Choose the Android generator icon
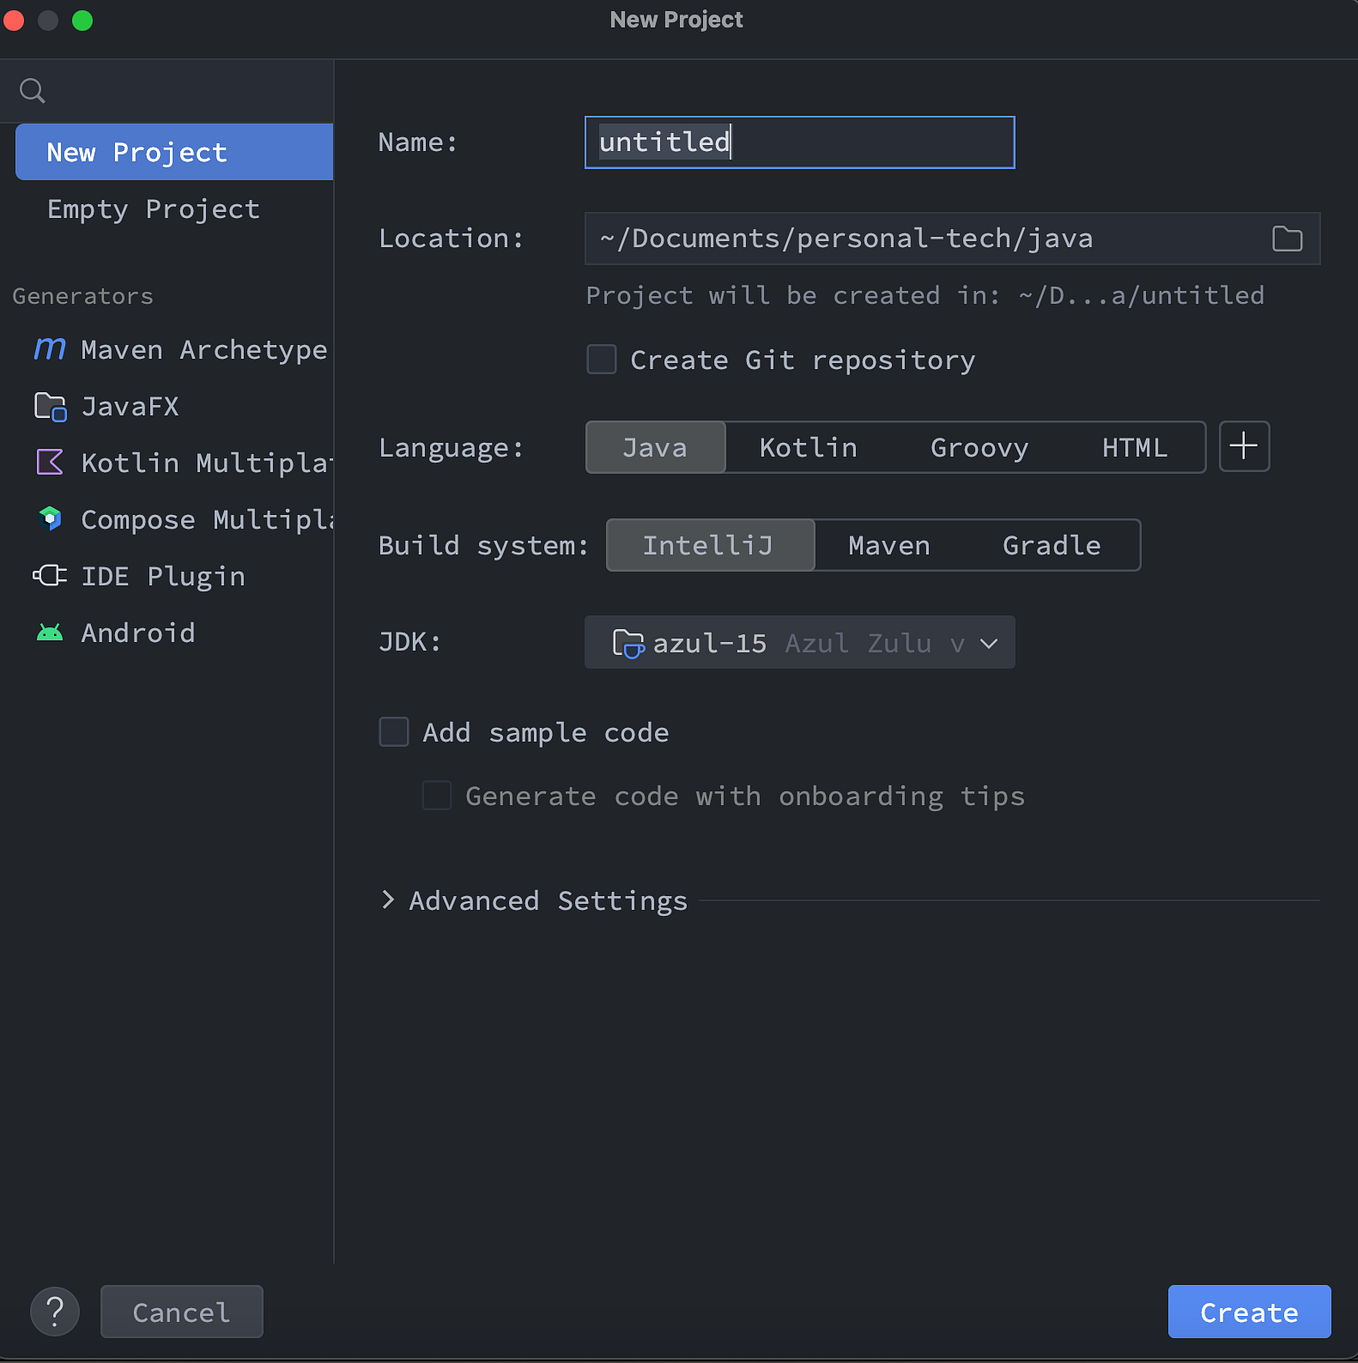 point(49,632)
